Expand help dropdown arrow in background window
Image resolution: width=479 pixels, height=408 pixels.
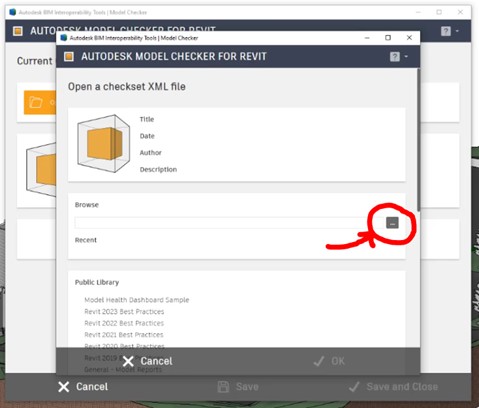pyautogui.click(x=457, y=31)
